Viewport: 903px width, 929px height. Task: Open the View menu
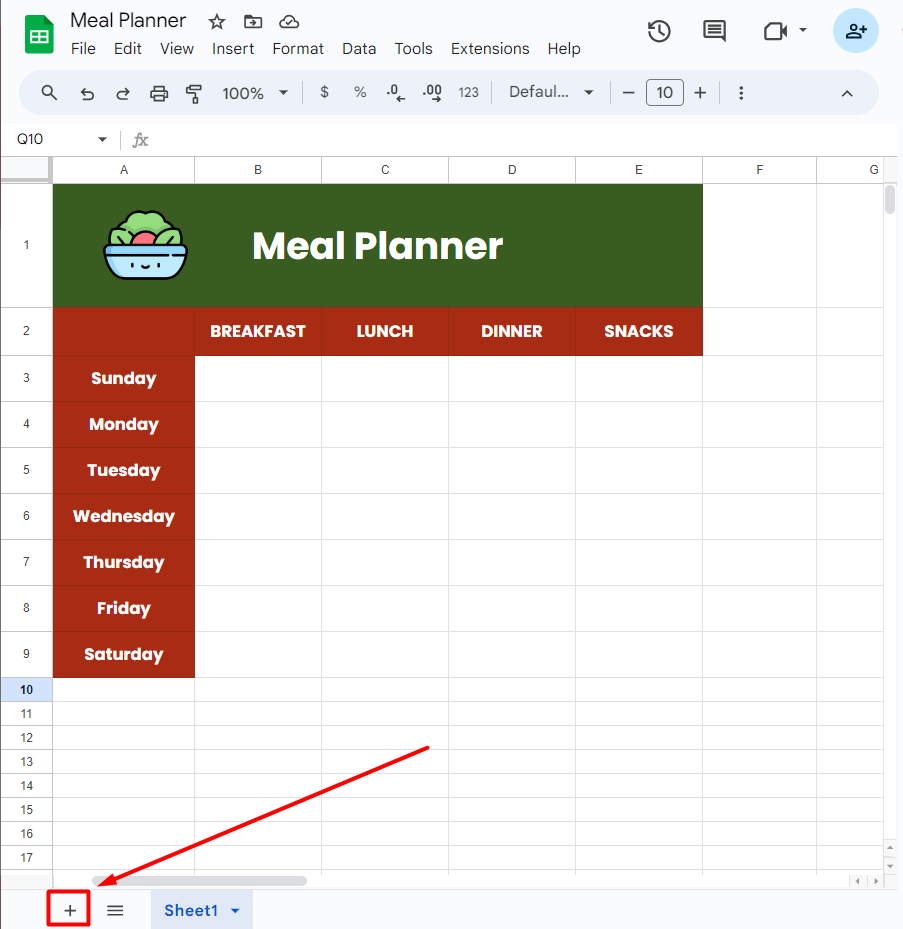[x=177, y=49]
